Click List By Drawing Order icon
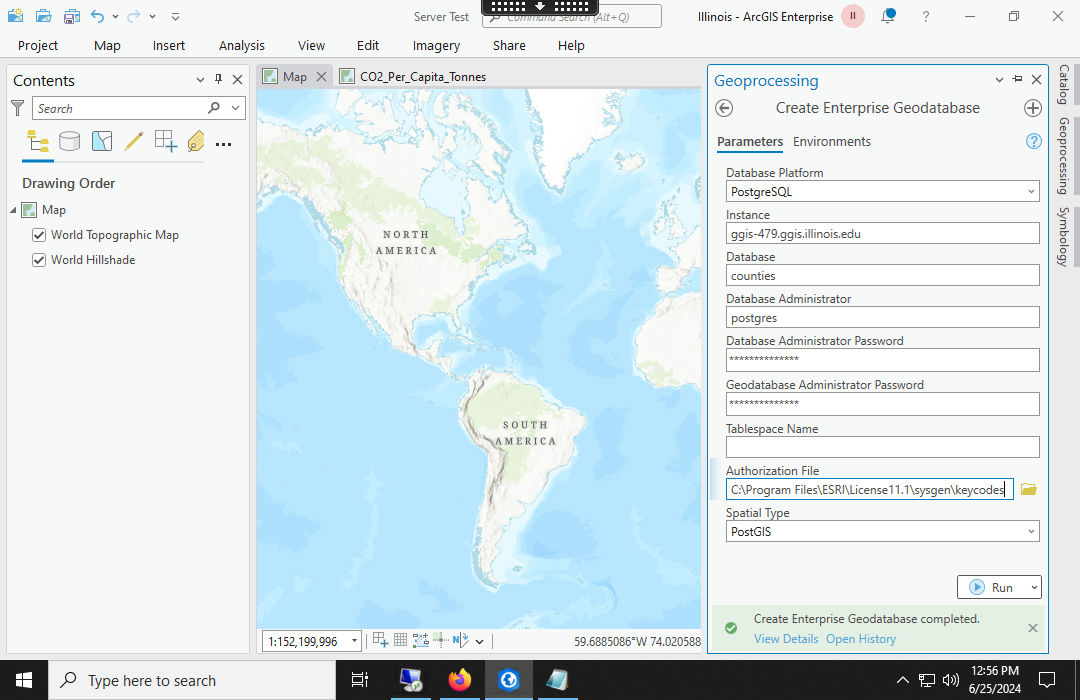The image size is (1080, 700). click(38, 141)
